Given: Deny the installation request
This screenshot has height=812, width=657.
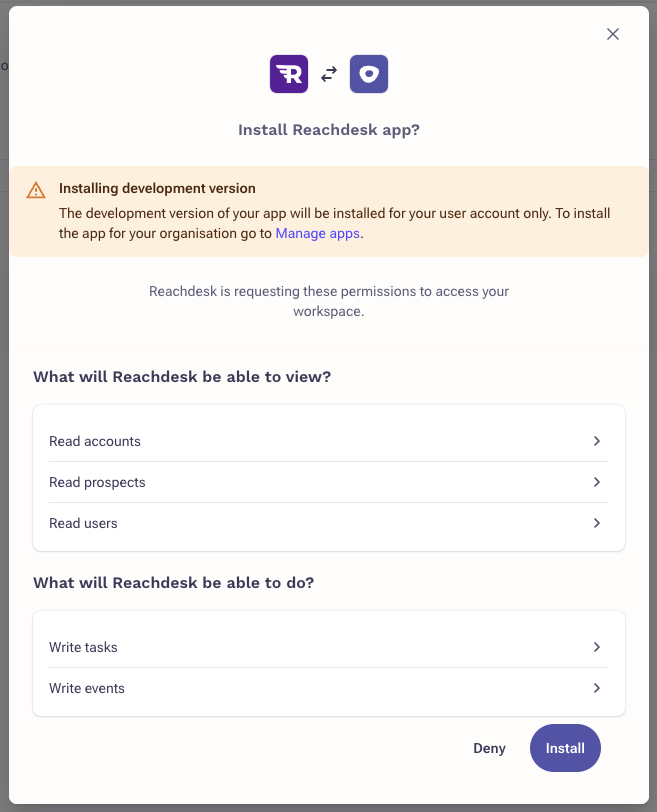Looking at the screenshot, I should (489, 747).
